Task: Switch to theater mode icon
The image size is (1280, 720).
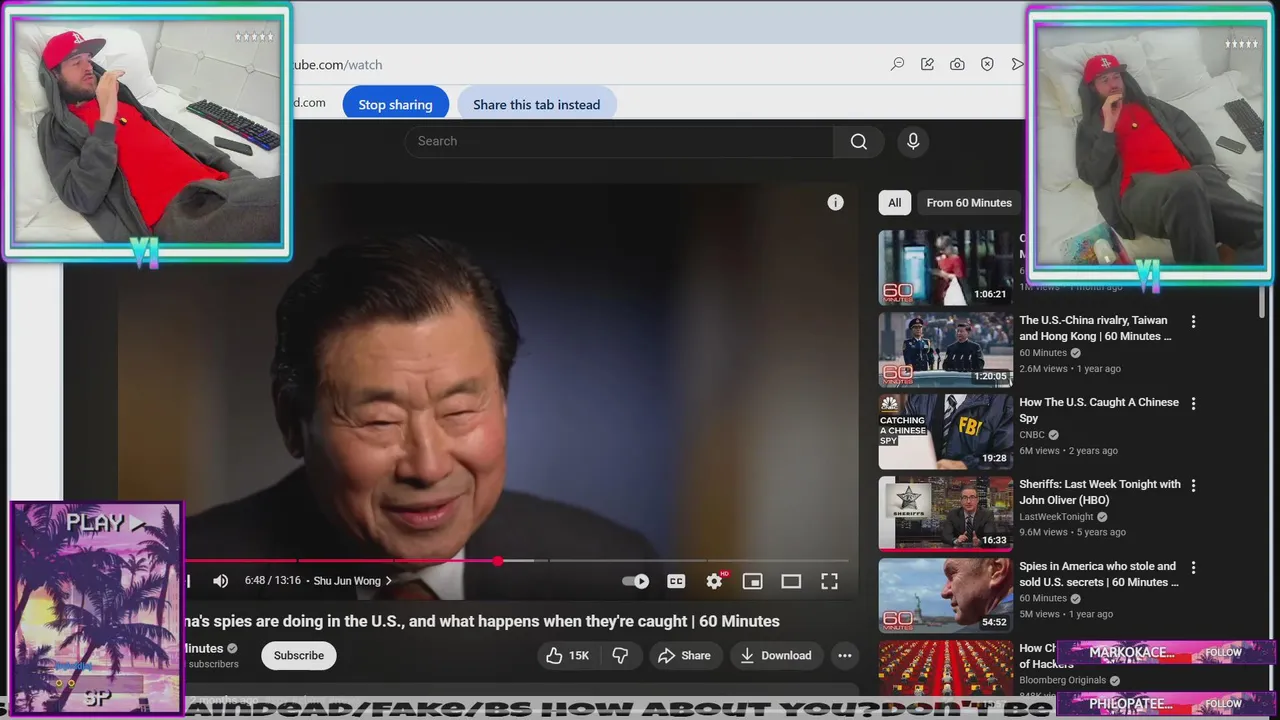Action: (791, 581)
